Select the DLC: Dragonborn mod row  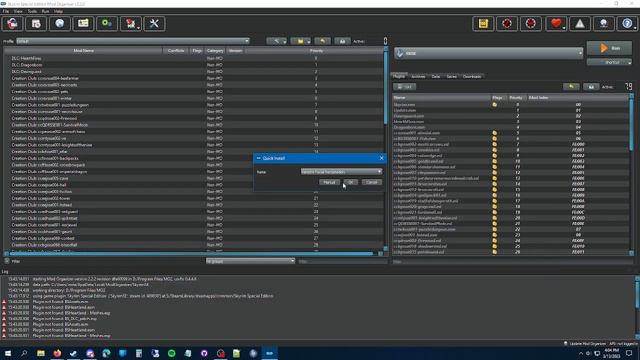click(x=193, y=65)
